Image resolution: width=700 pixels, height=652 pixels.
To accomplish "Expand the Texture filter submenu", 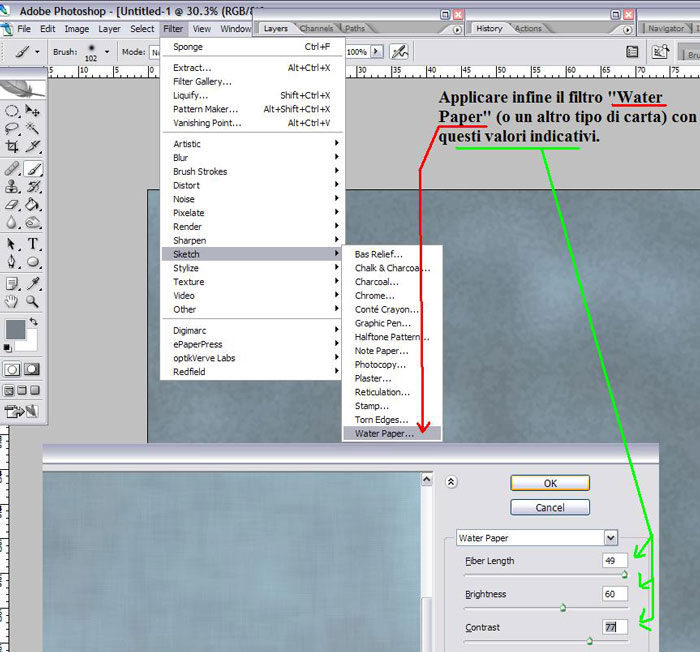I will click(x=253, y=282).
